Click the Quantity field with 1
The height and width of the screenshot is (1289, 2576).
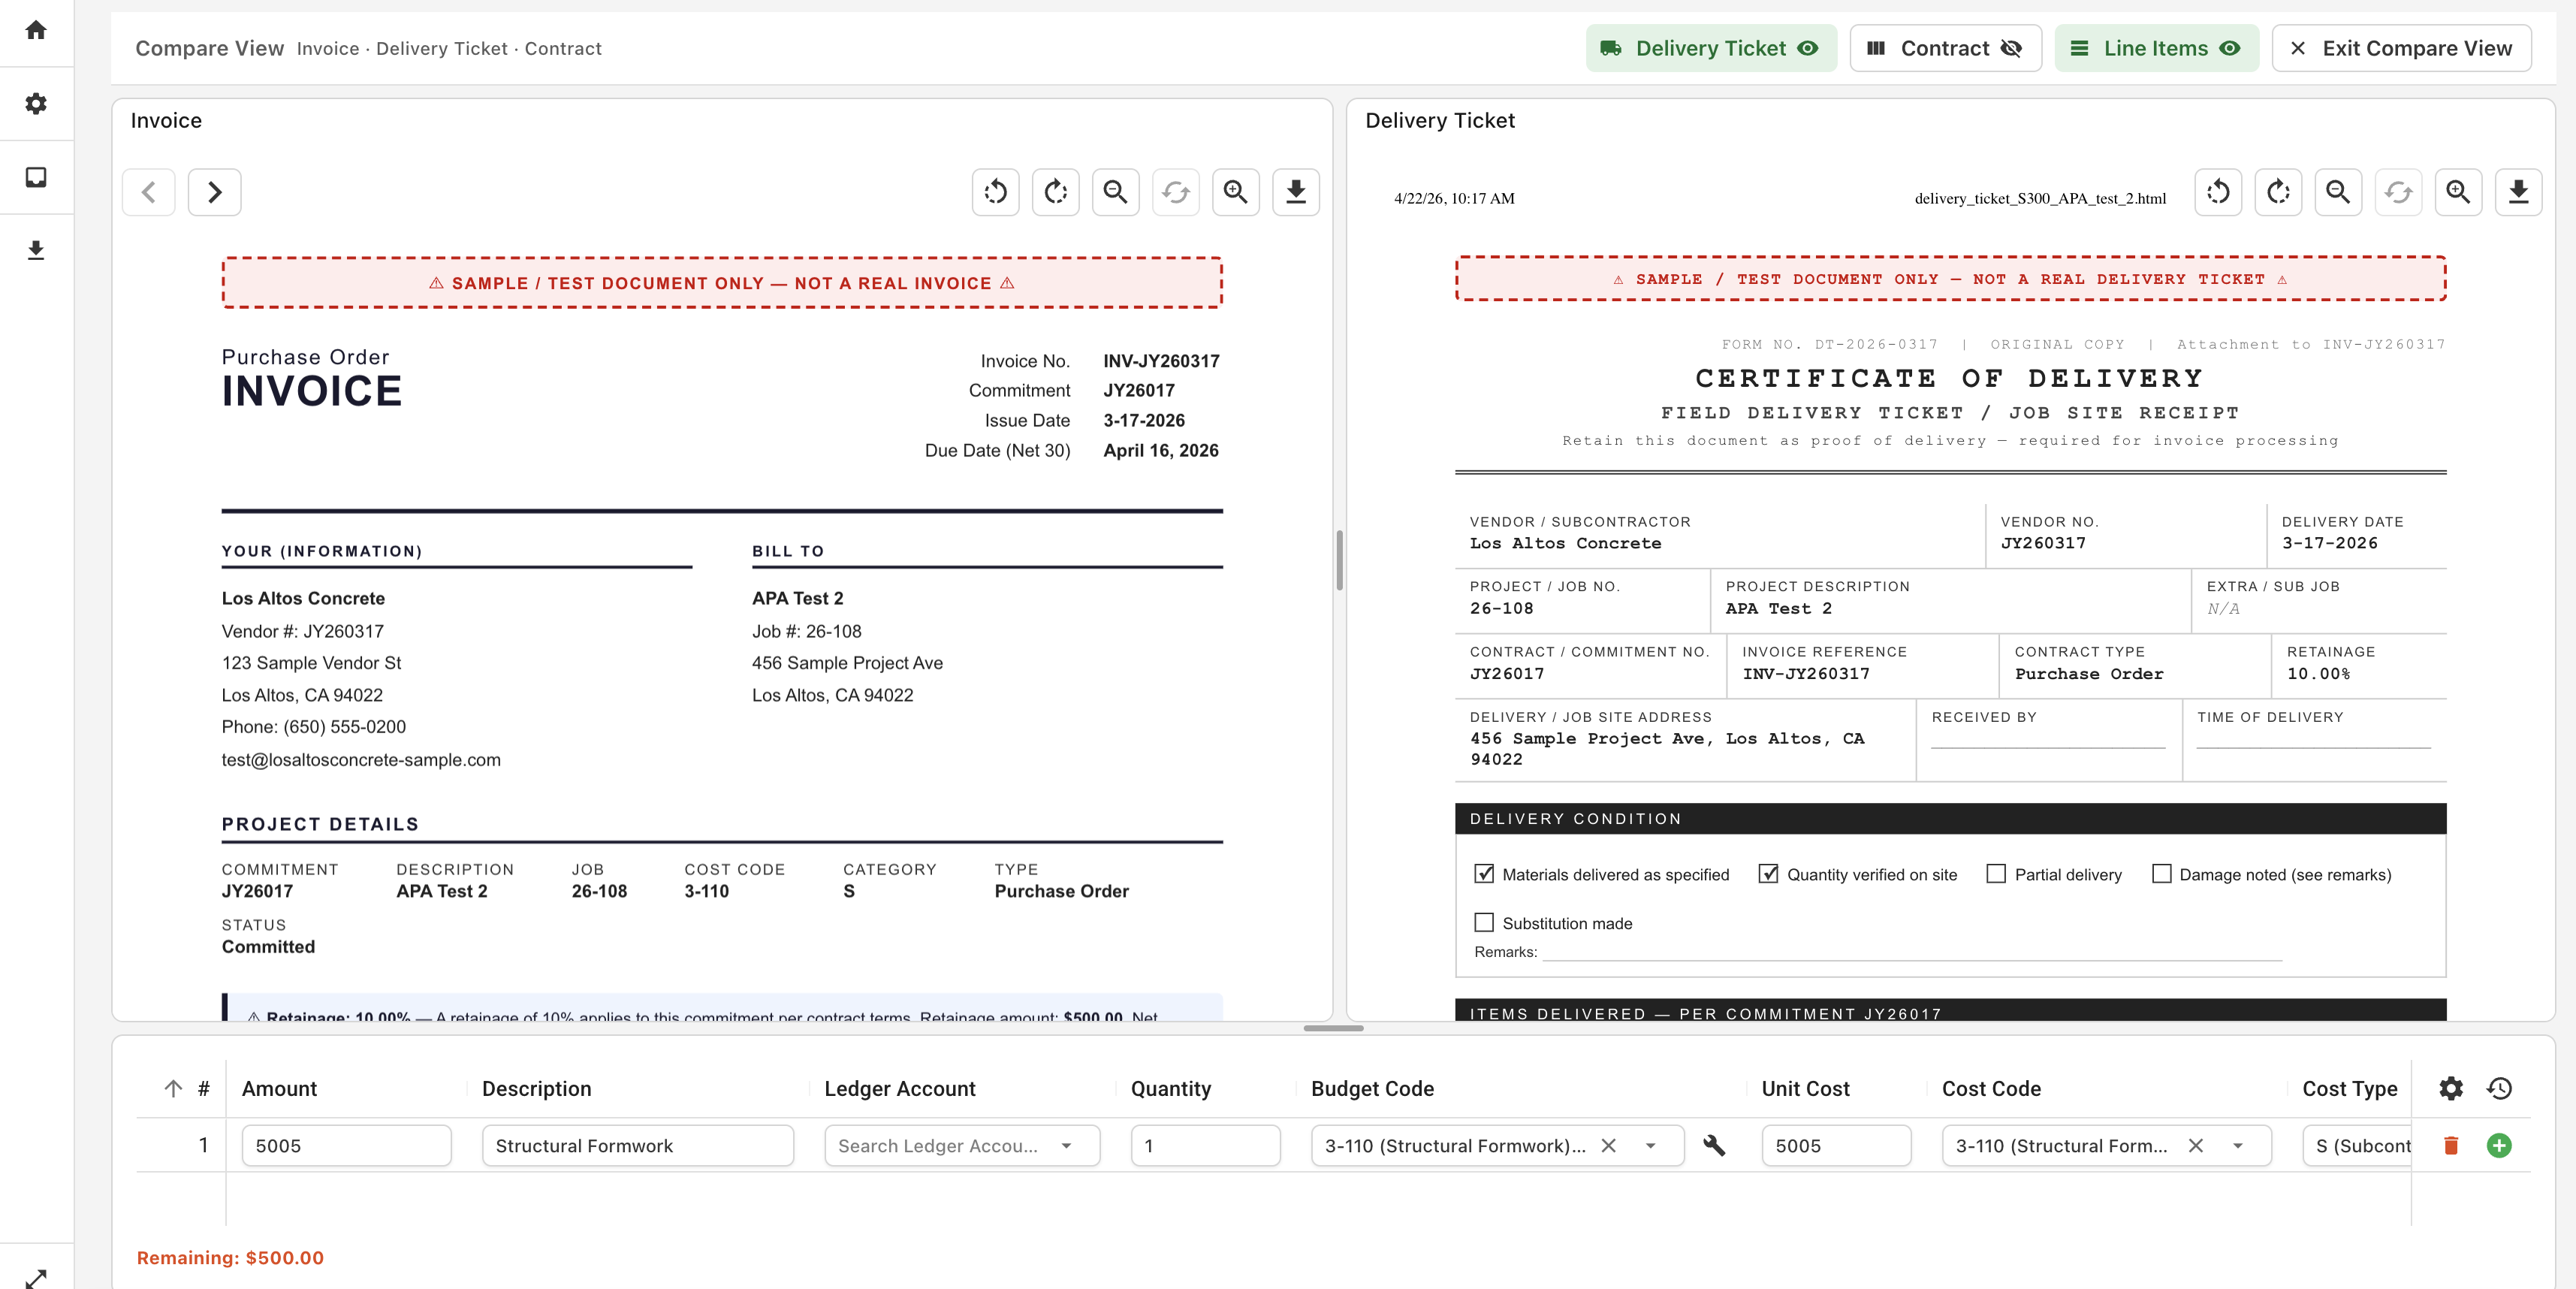click(1205, 1146)
